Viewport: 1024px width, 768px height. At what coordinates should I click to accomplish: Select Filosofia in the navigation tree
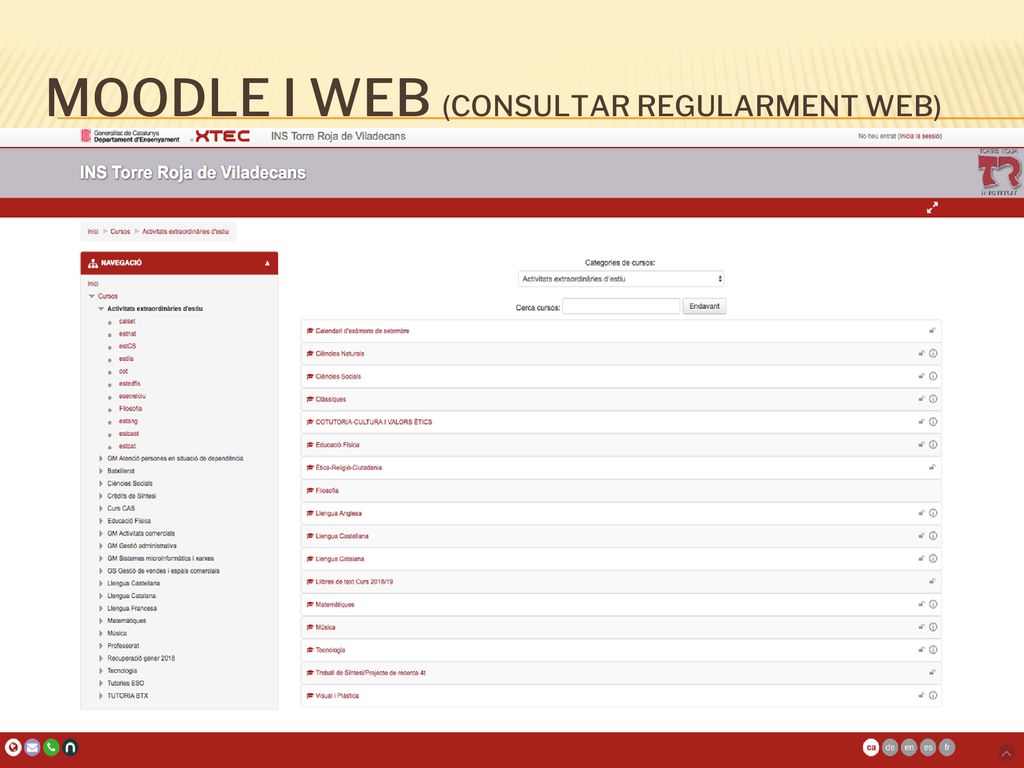(x=130, y=409)
